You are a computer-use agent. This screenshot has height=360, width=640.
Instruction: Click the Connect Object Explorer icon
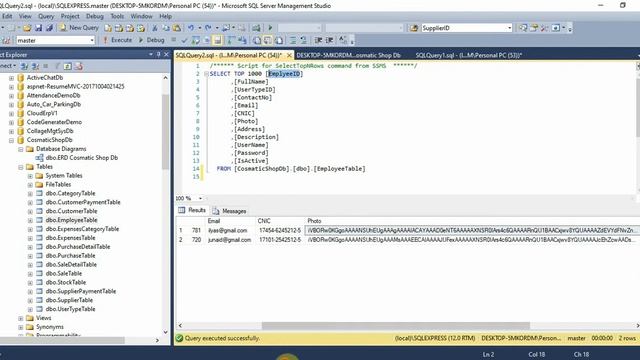[x=24, y=66]
